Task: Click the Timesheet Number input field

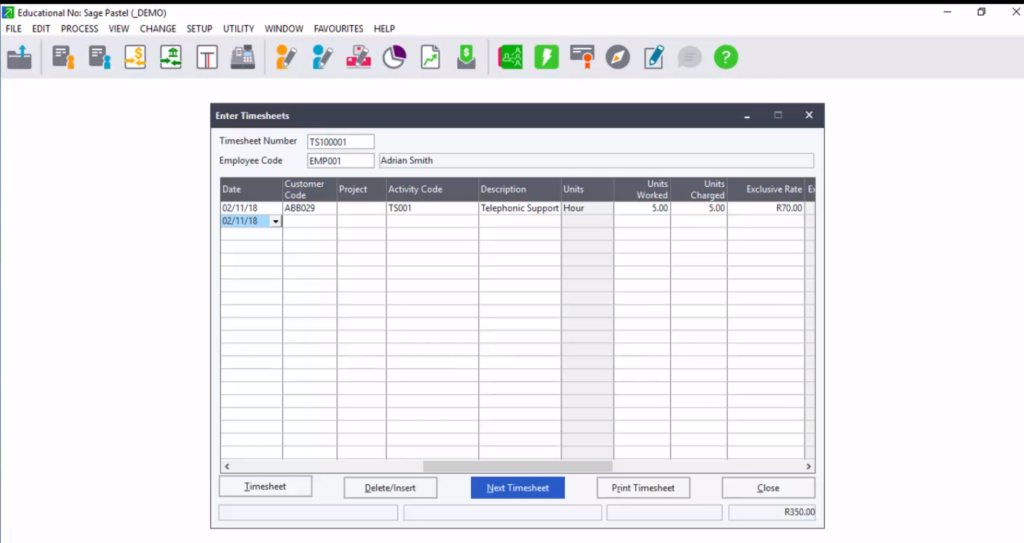Action: tap(340, 142)
